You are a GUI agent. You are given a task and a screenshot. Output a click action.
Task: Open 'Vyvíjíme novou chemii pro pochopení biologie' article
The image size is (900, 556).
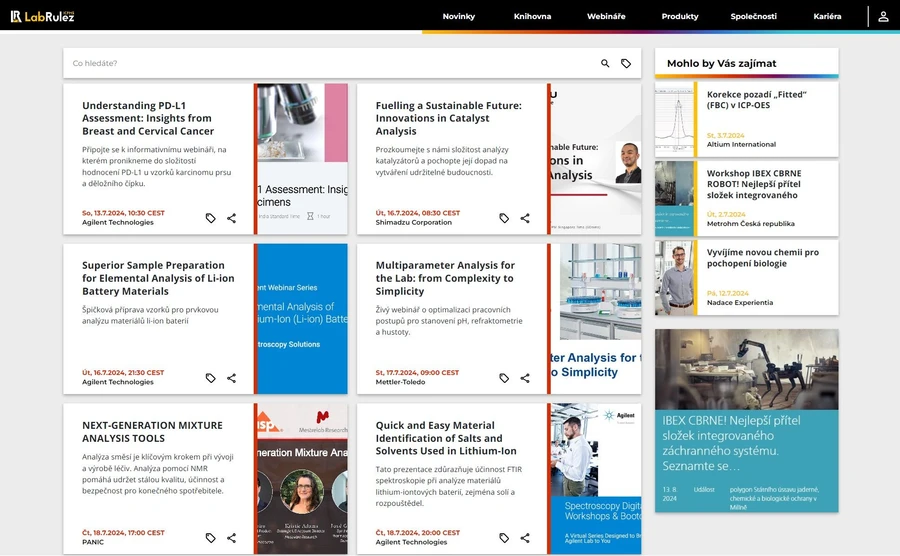pos(763,258)
